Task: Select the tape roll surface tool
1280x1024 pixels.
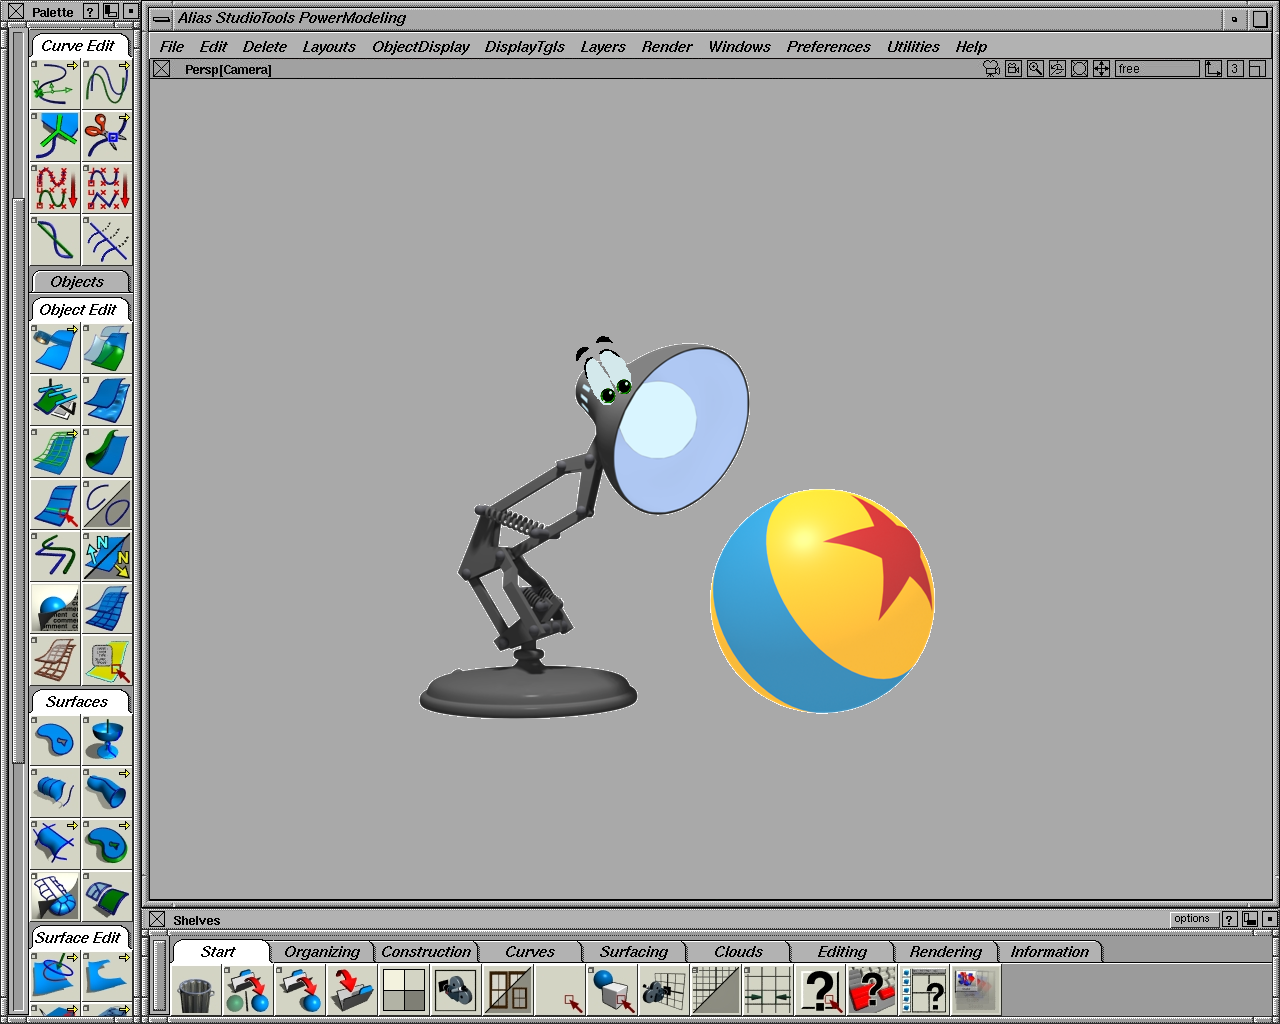Action: tap(55, 348)
